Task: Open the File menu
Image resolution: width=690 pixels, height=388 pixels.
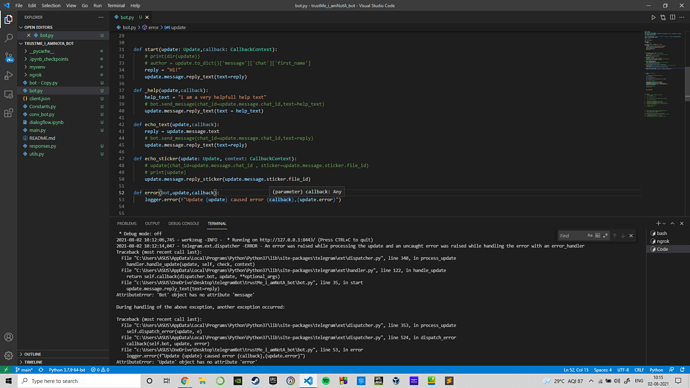Action: [x=18, y=6]
